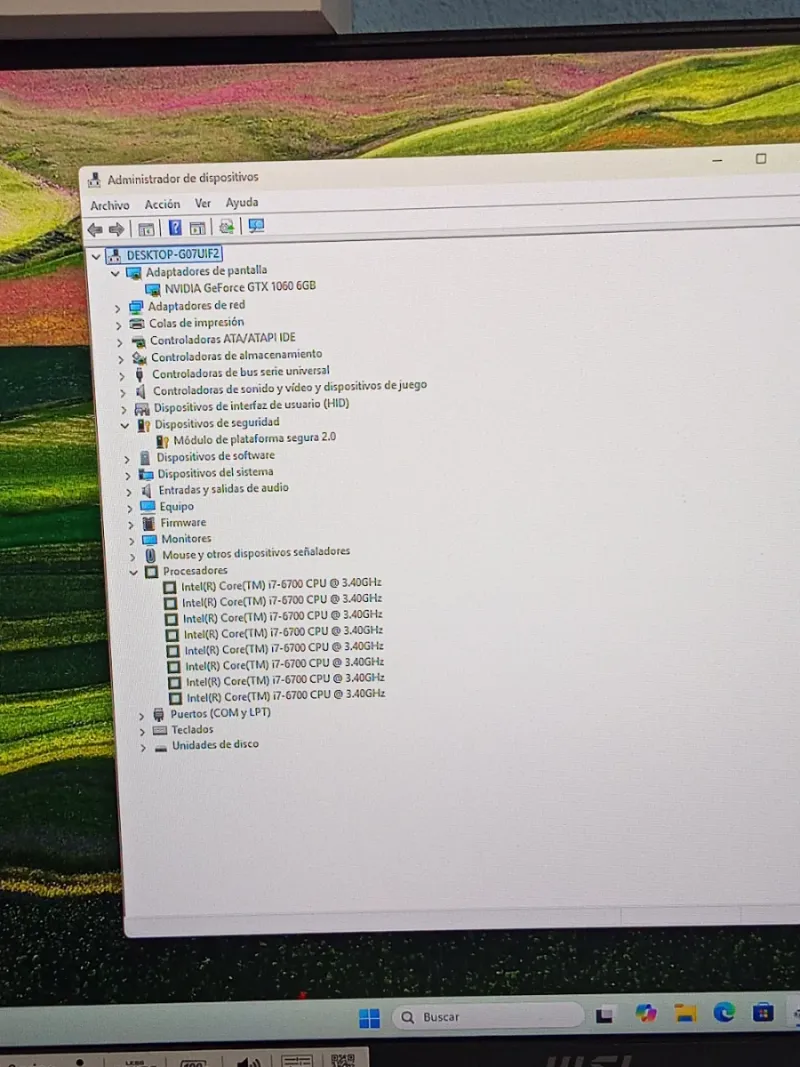Open File Explorer from the taskbar
Image resolution: width=800 pixels, height=1067 pixels.
[685, 1014]
